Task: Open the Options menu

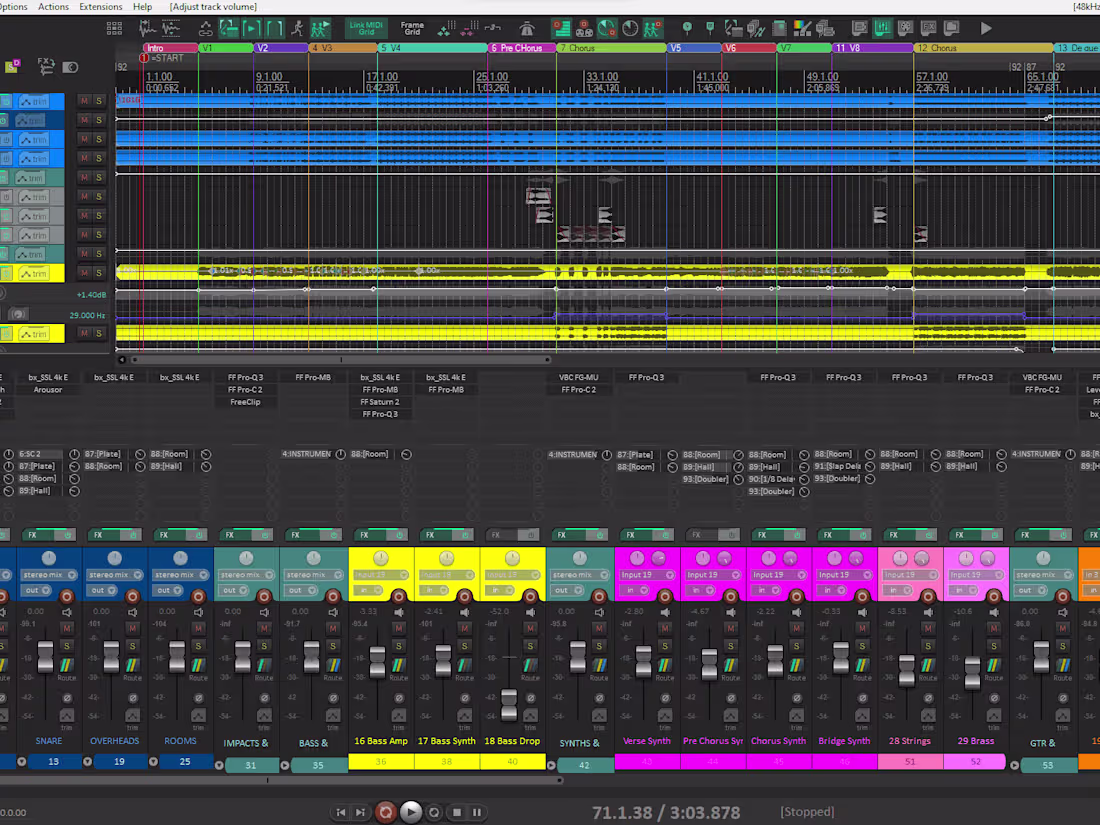Action: 13,6
